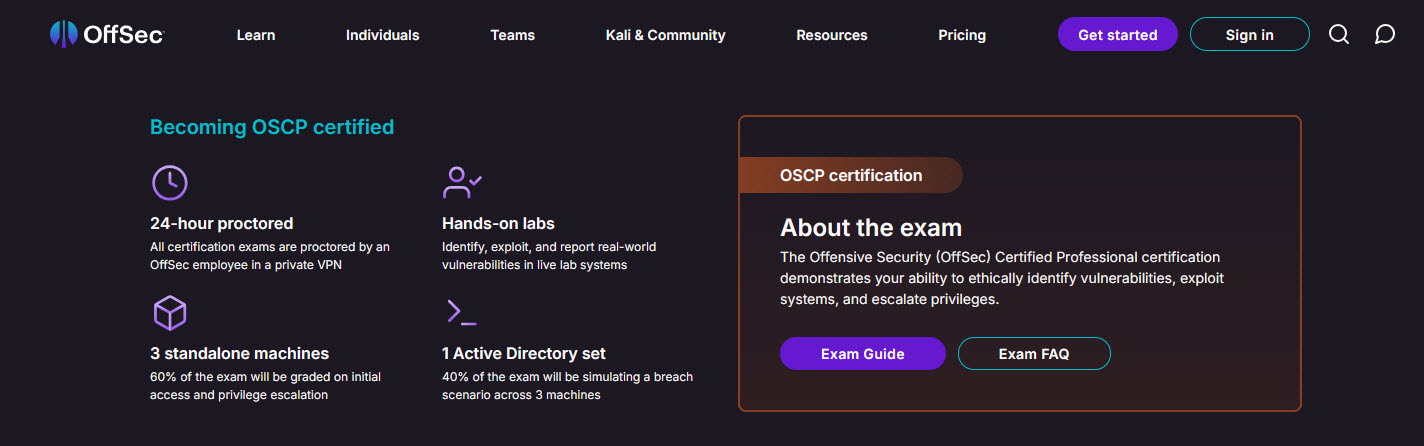Open the Learn menu

(x=256, y=34)
